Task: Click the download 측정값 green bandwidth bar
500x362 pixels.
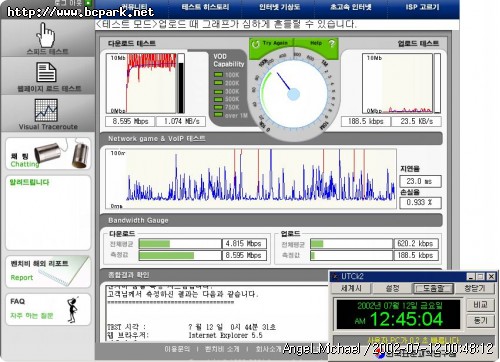Action: pyautogui.click(x=166, y=255)
